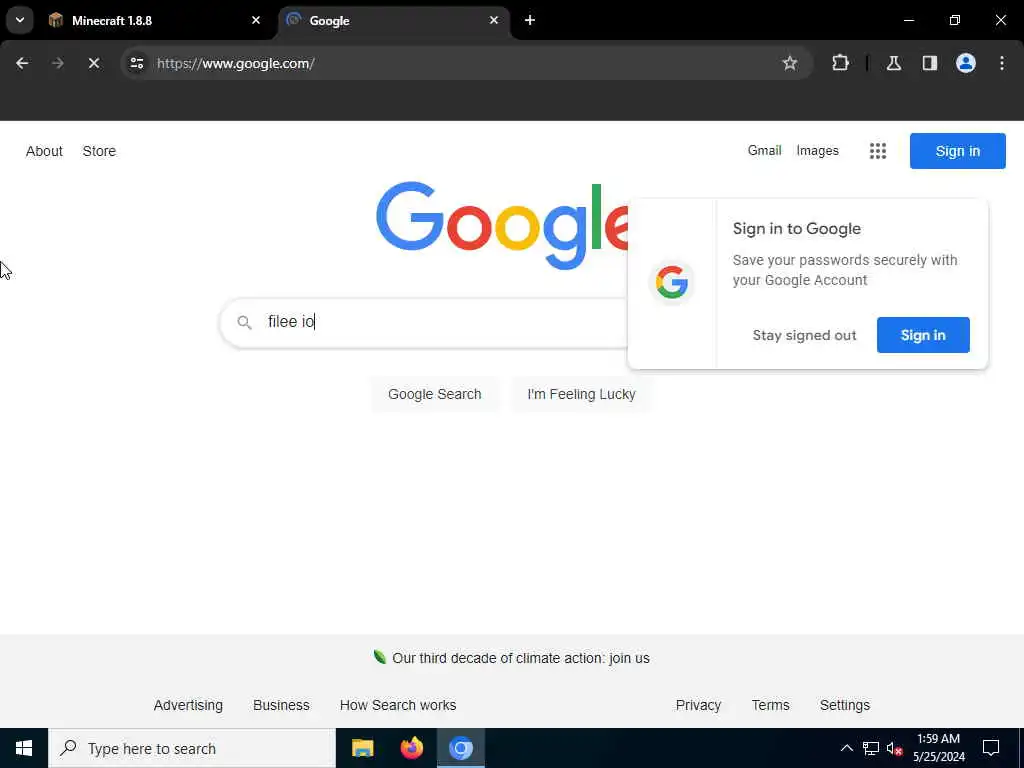
Task: Open the Chrome three-dot menu
Action: pyautogui.click(x=1002, y=63)
